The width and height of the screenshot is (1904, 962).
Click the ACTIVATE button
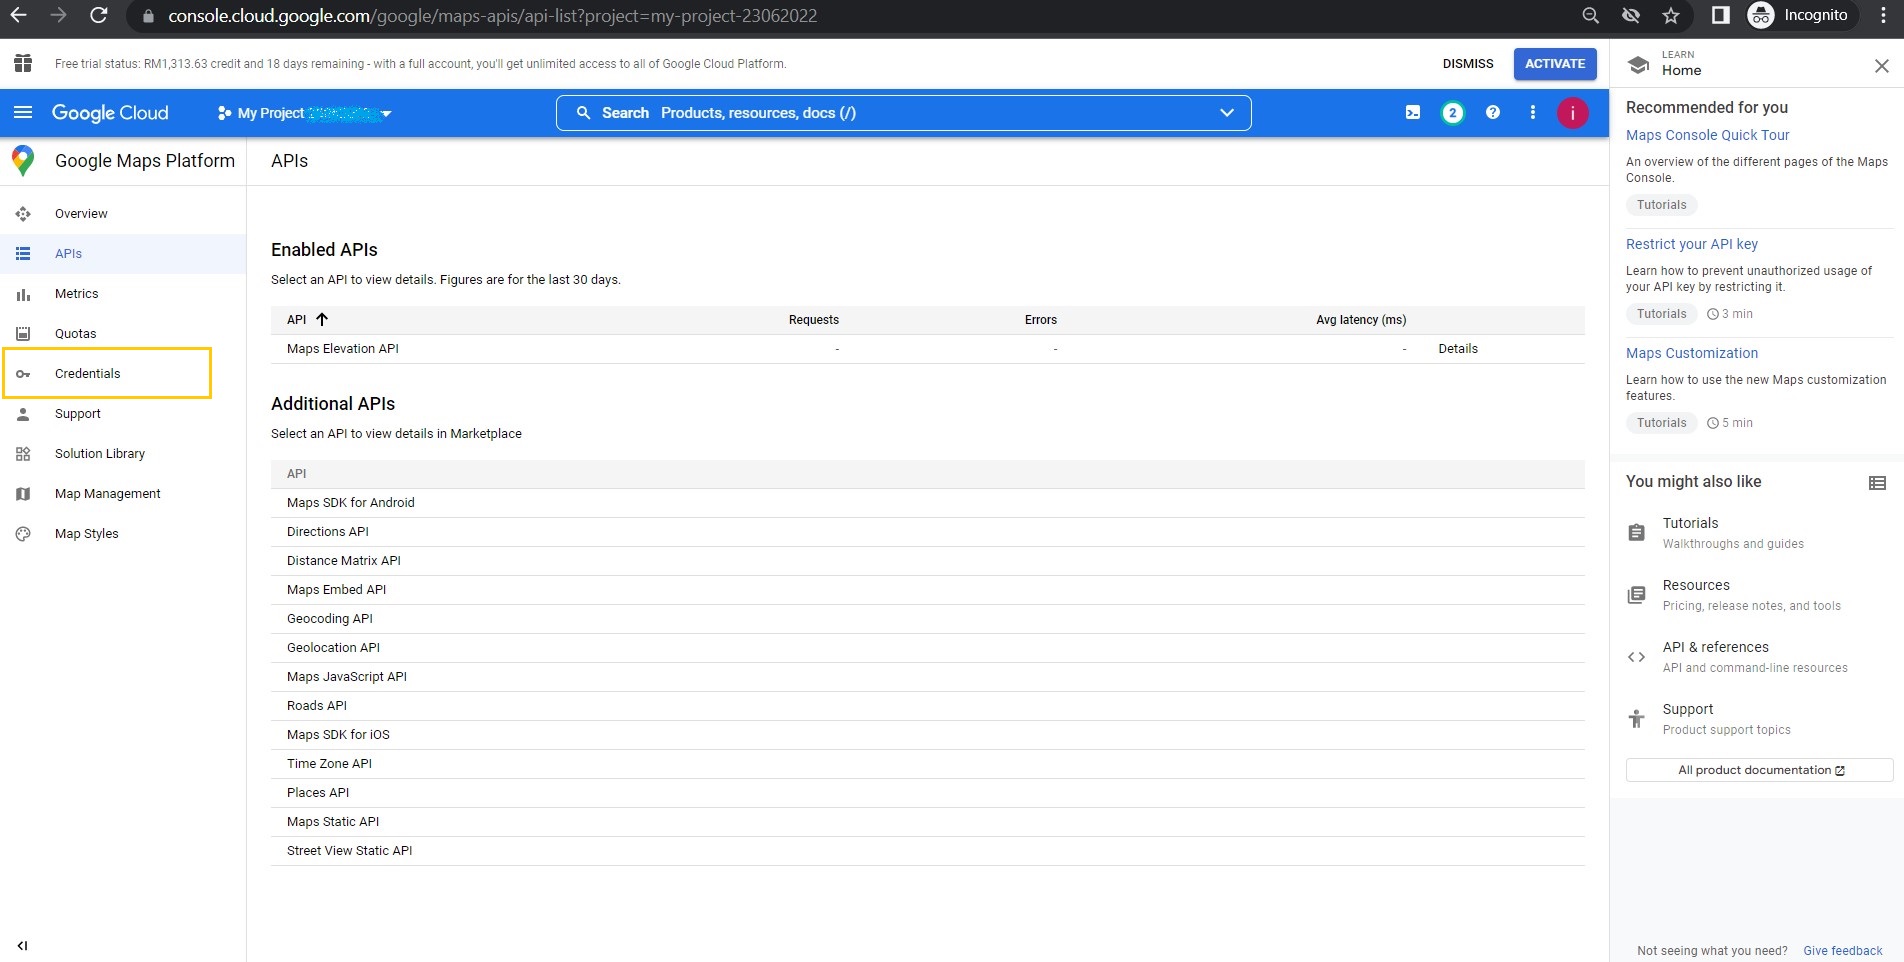click(1555, 63)
